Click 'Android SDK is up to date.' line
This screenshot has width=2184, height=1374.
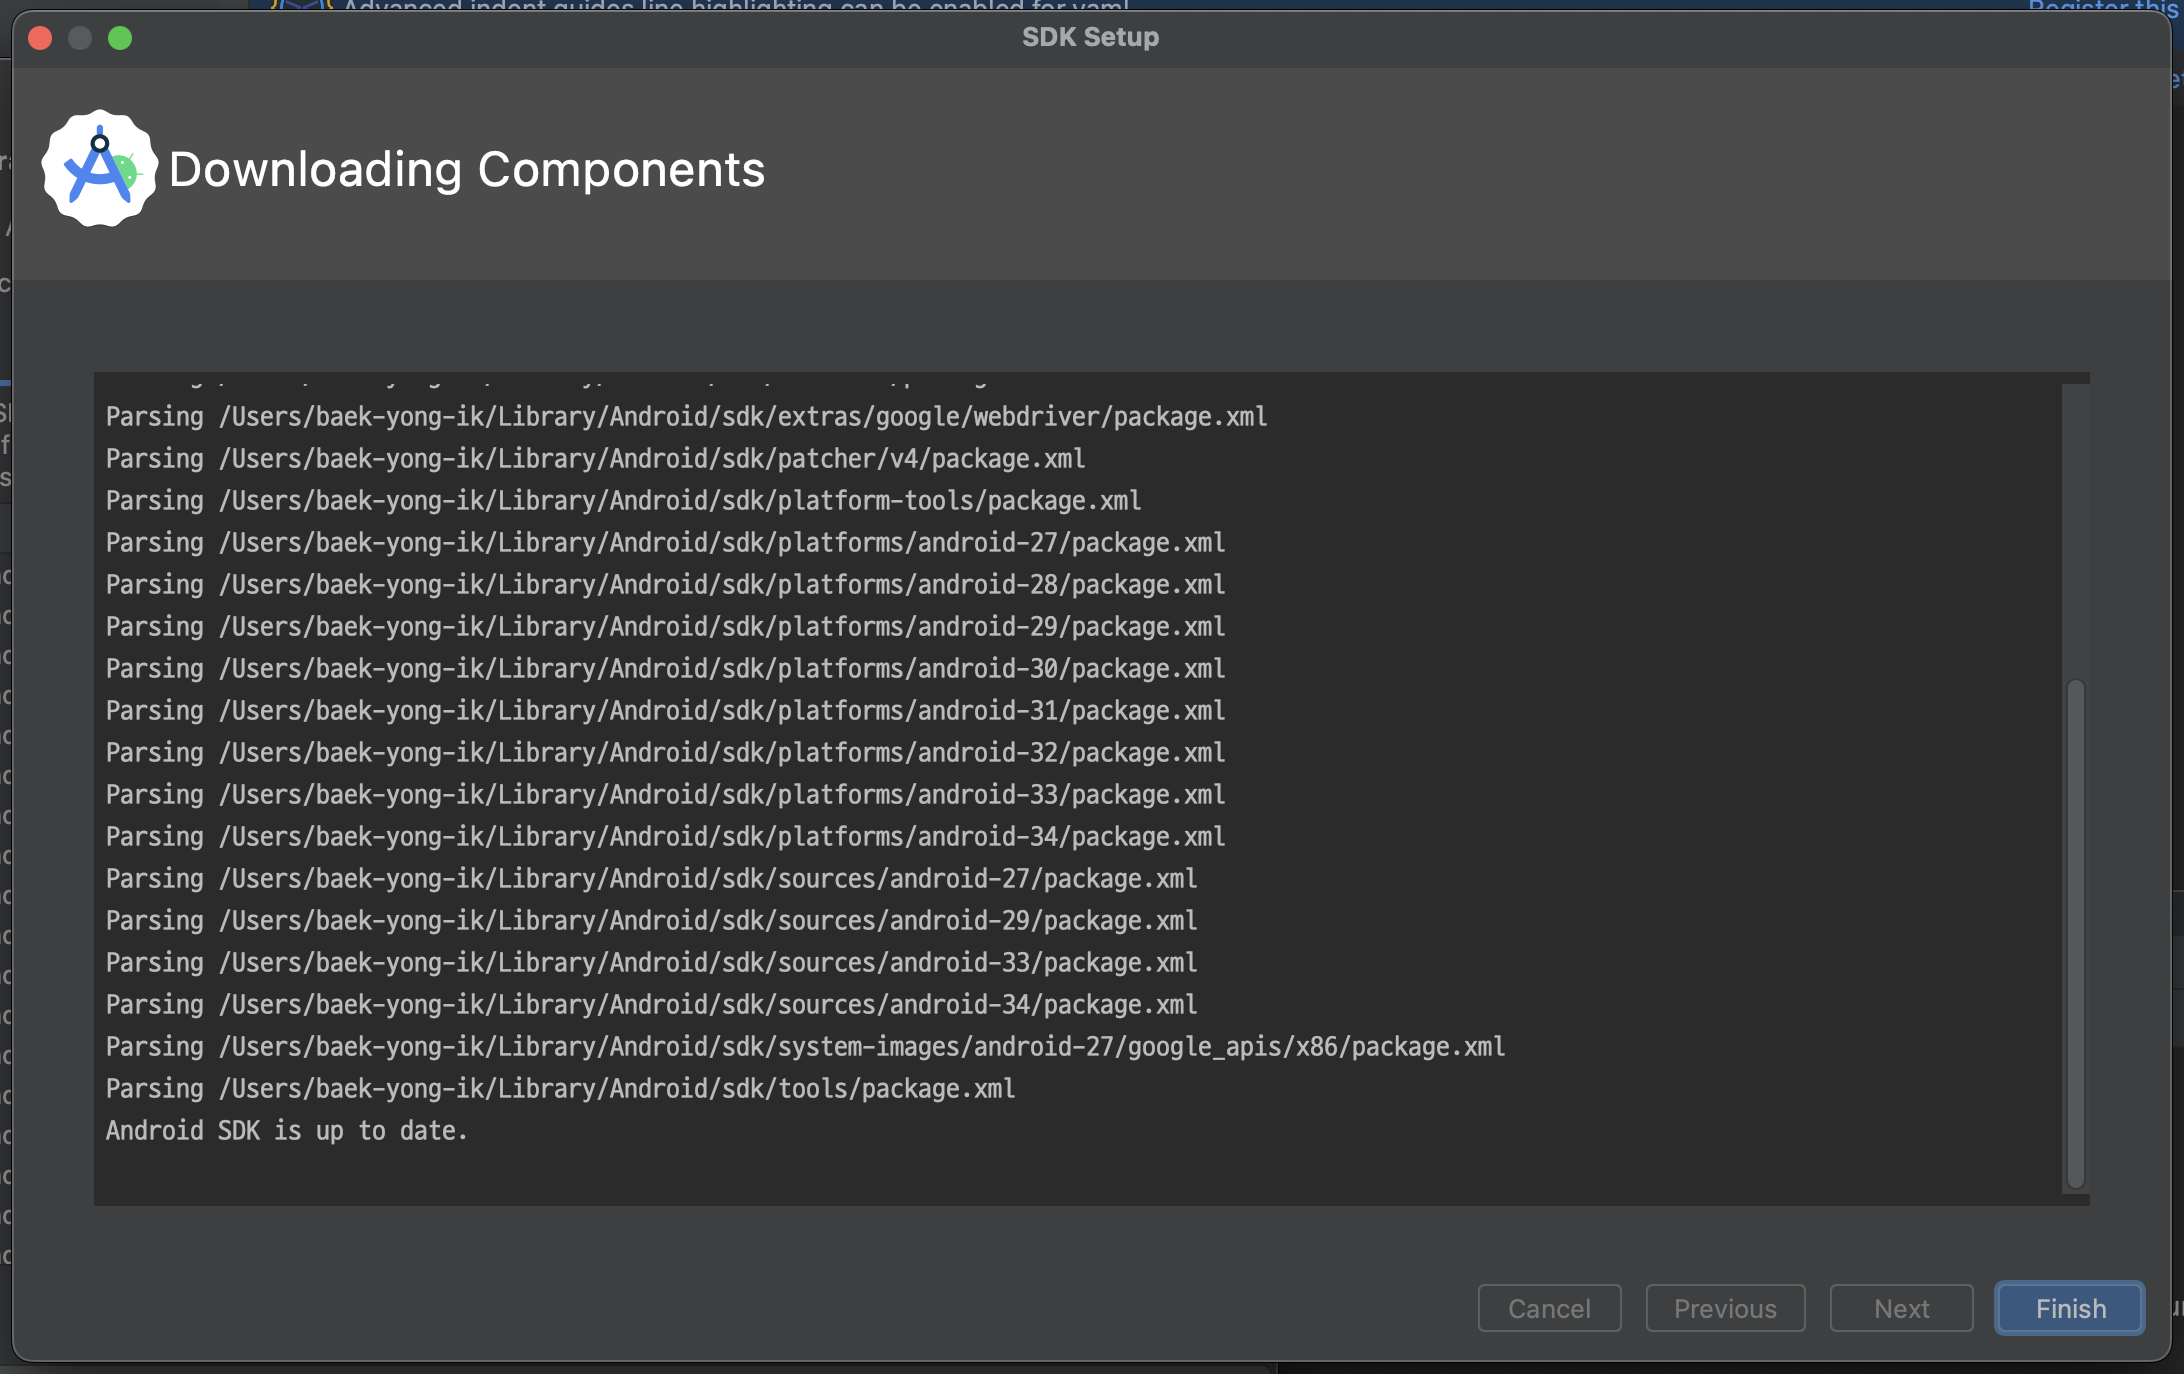tap(287, 1130)
